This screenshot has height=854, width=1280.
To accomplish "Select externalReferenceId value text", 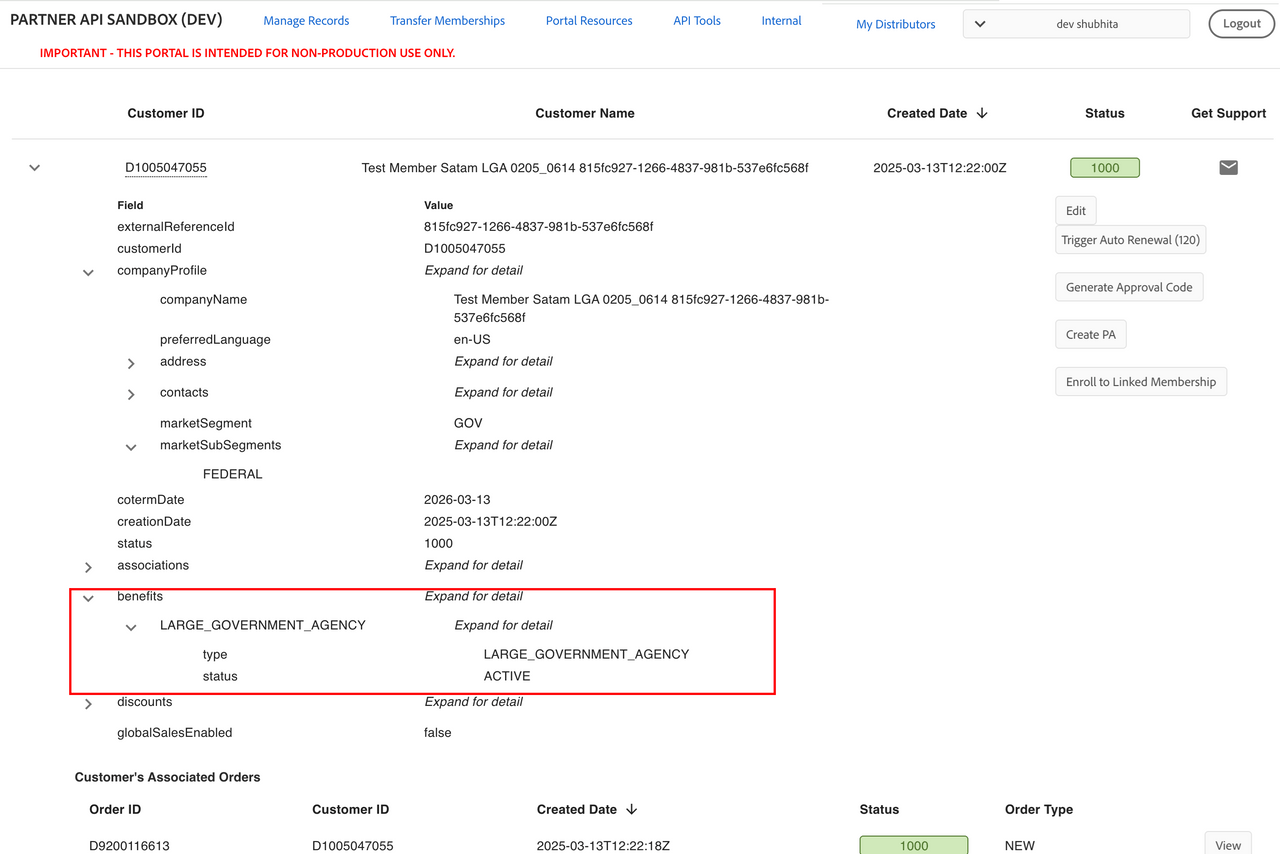I will [538, 227].
